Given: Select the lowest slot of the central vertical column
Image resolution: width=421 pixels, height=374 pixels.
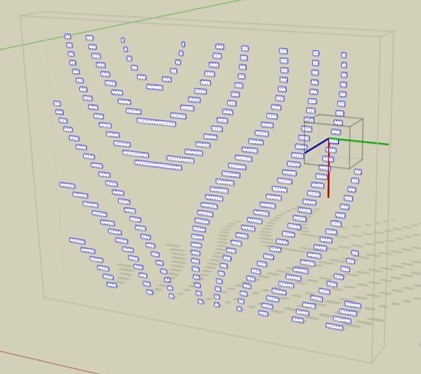Looking at the screenshot, I should coord(200,301).
